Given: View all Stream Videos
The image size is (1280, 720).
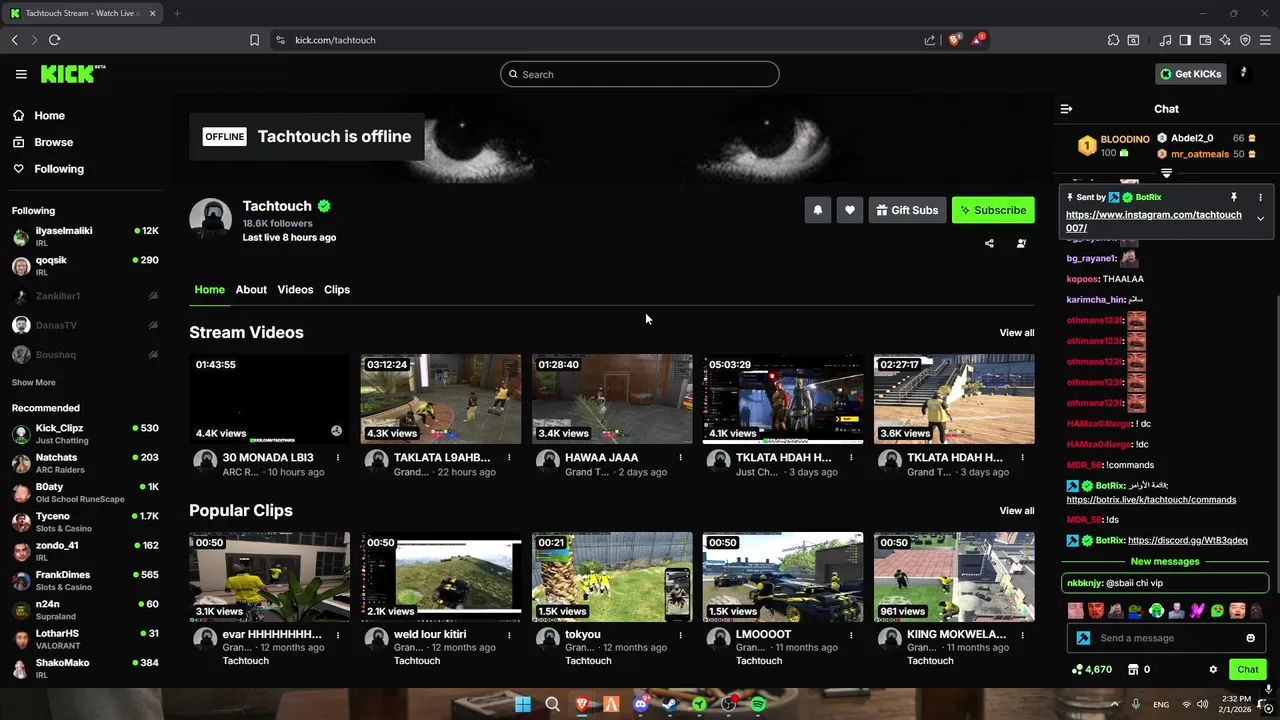Looking at the screenshot, I should click(1017, 333).
